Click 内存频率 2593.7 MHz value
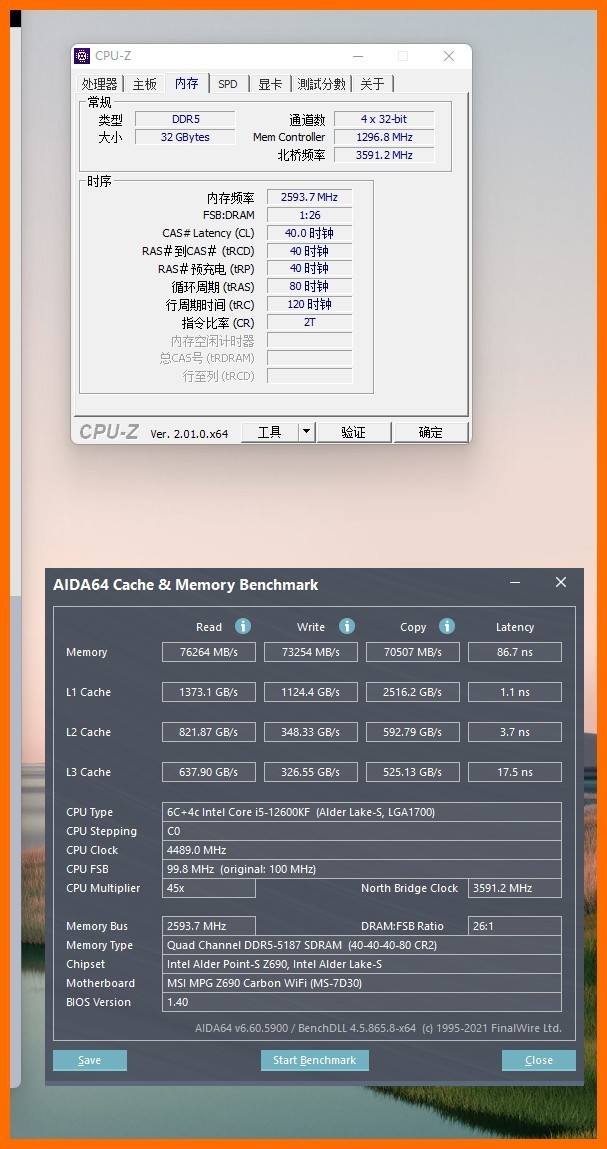This screenshot has height=1149, width=607. click(309, 197)
